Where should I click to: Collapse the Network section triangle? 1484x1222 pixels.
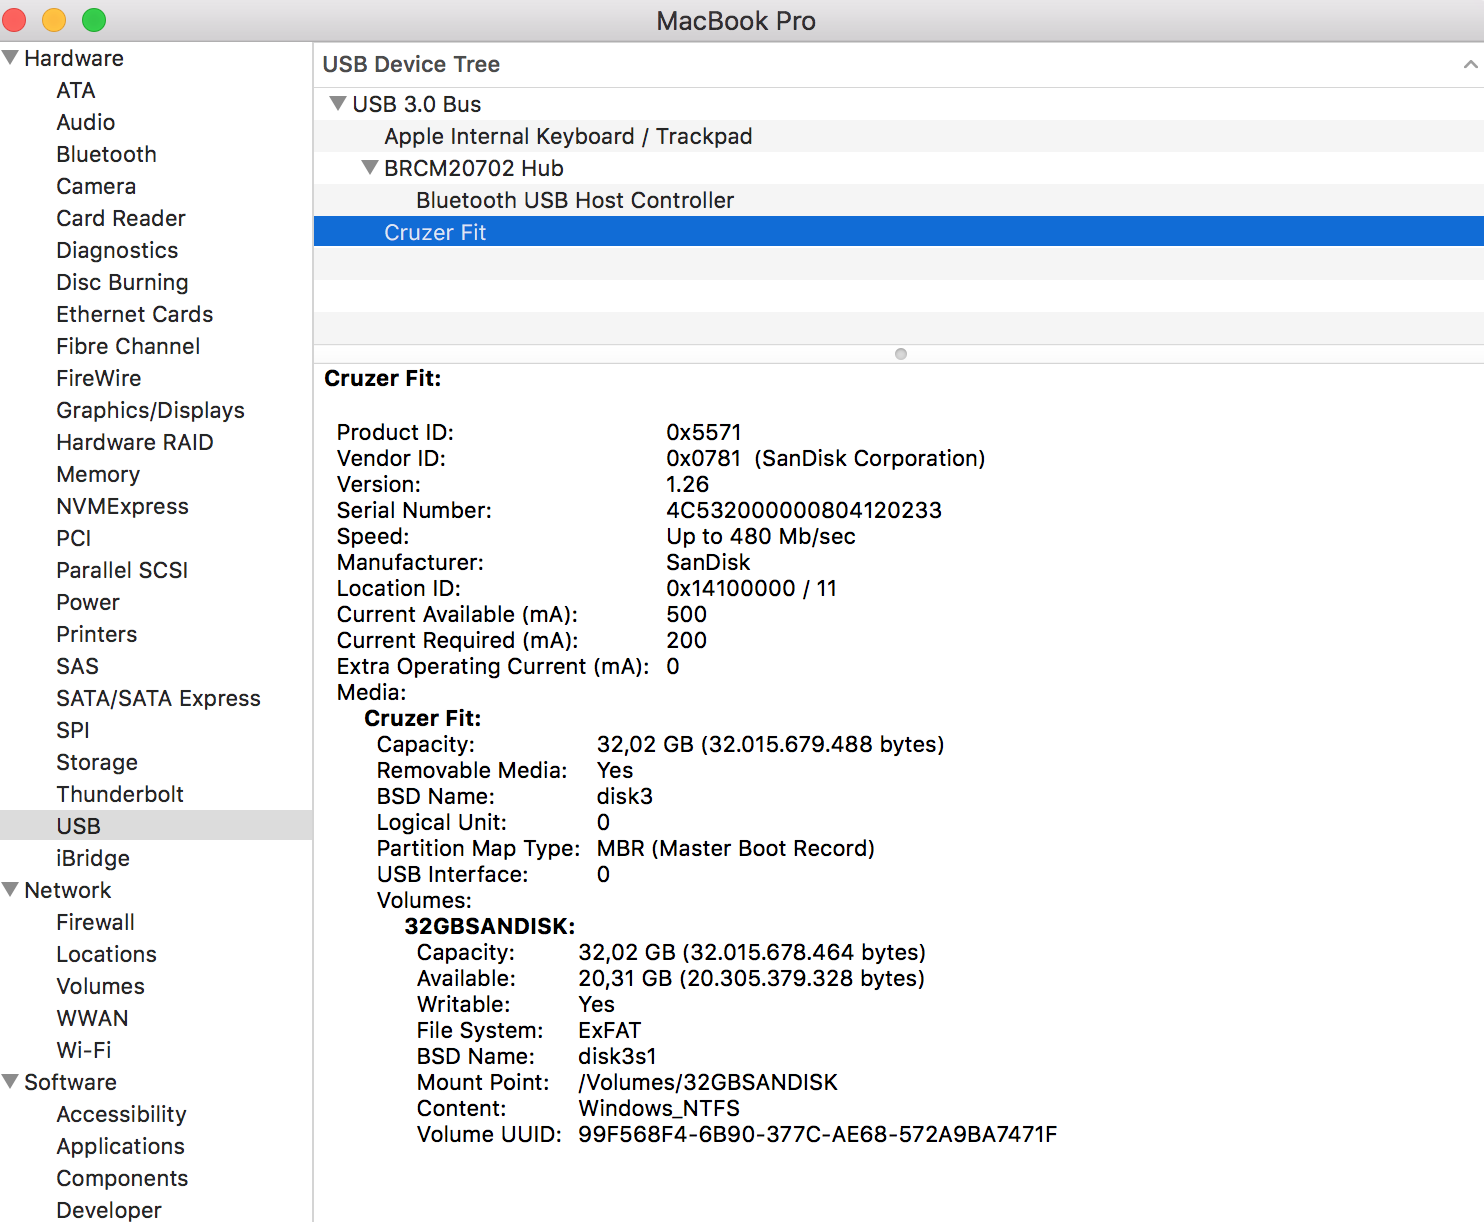(x=10, y=890)
